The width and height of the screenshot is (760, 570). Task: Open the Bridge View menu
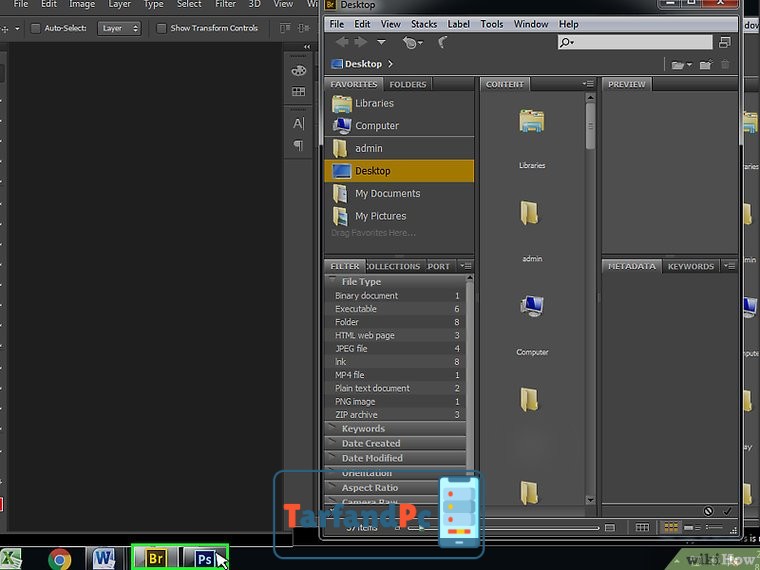[x=390, y=24]
